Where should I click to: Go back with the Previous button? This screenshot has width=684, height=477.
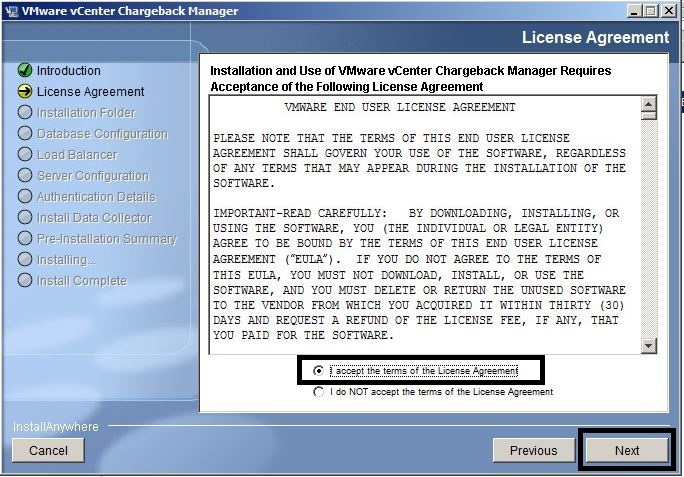pos(533,450)
